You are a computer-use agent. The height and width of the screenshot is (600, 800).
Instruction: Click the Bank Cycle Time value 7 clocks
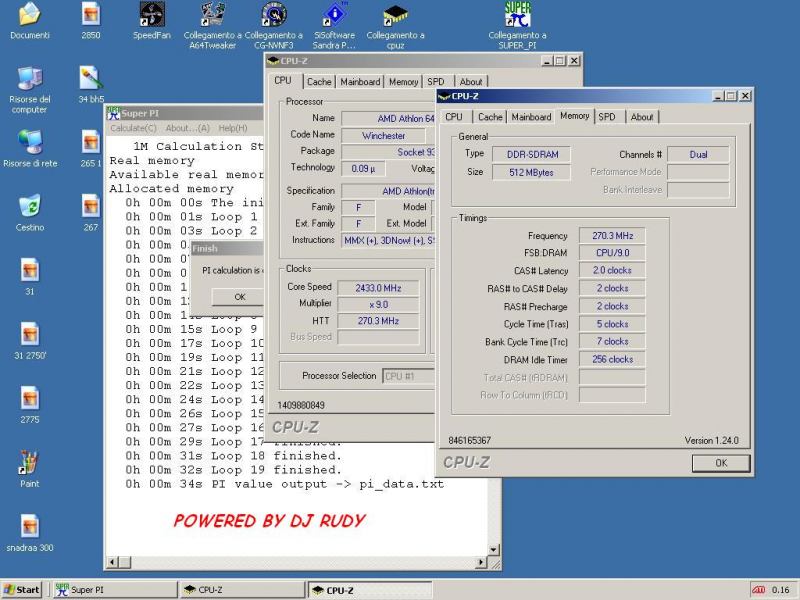612,341
